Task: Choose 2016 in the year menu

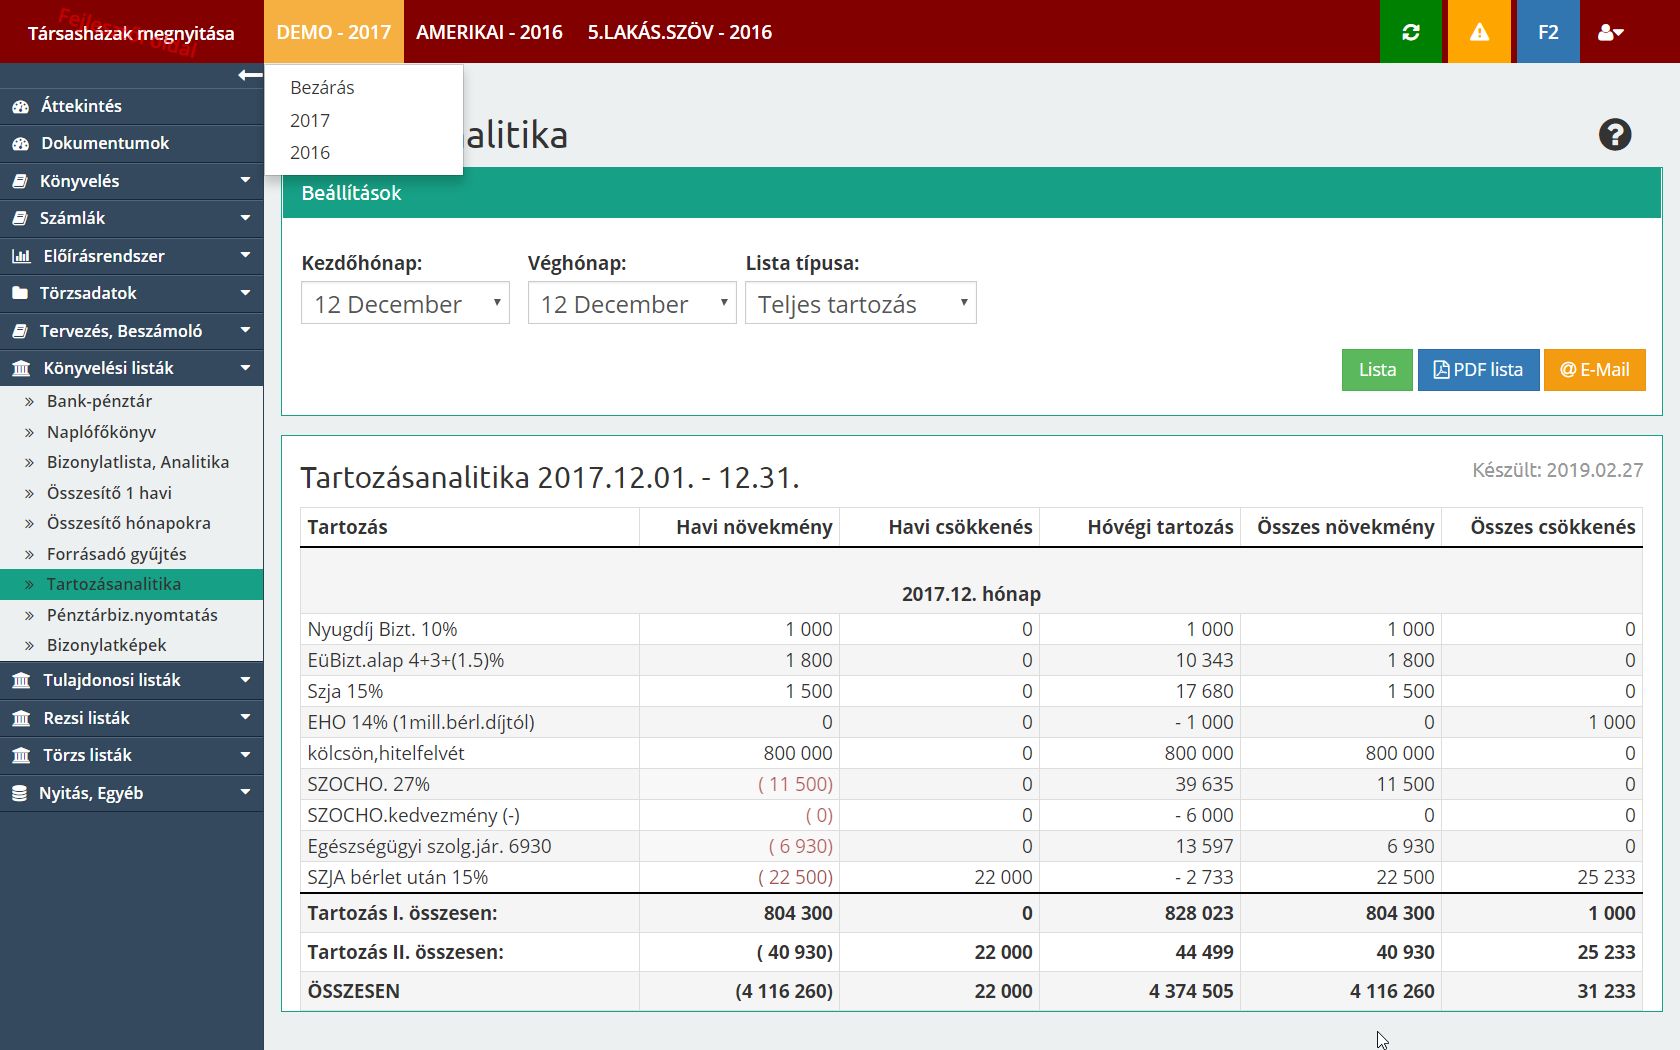Action: pyautogui.click(x=310, y=153)
